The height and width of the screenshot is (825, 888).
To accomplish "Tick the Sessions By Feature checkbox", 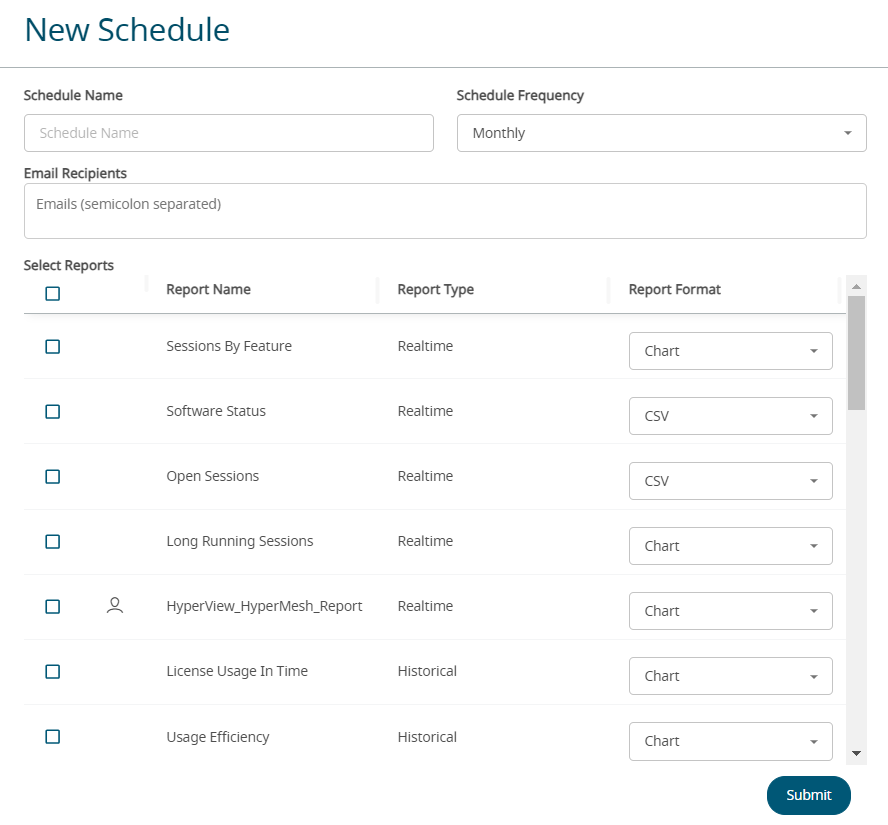I will (53, 347).
